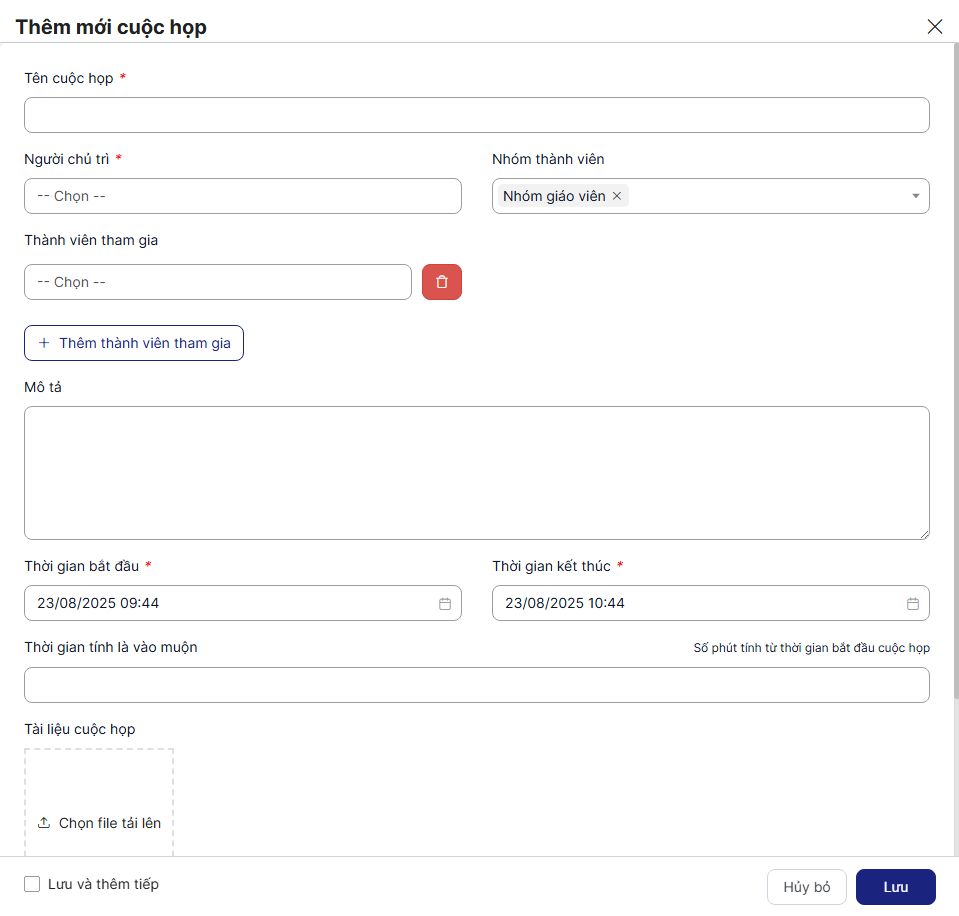Click the upload icon in file area
The height and width of the screenshot is (916, 959).
[44, 823]
